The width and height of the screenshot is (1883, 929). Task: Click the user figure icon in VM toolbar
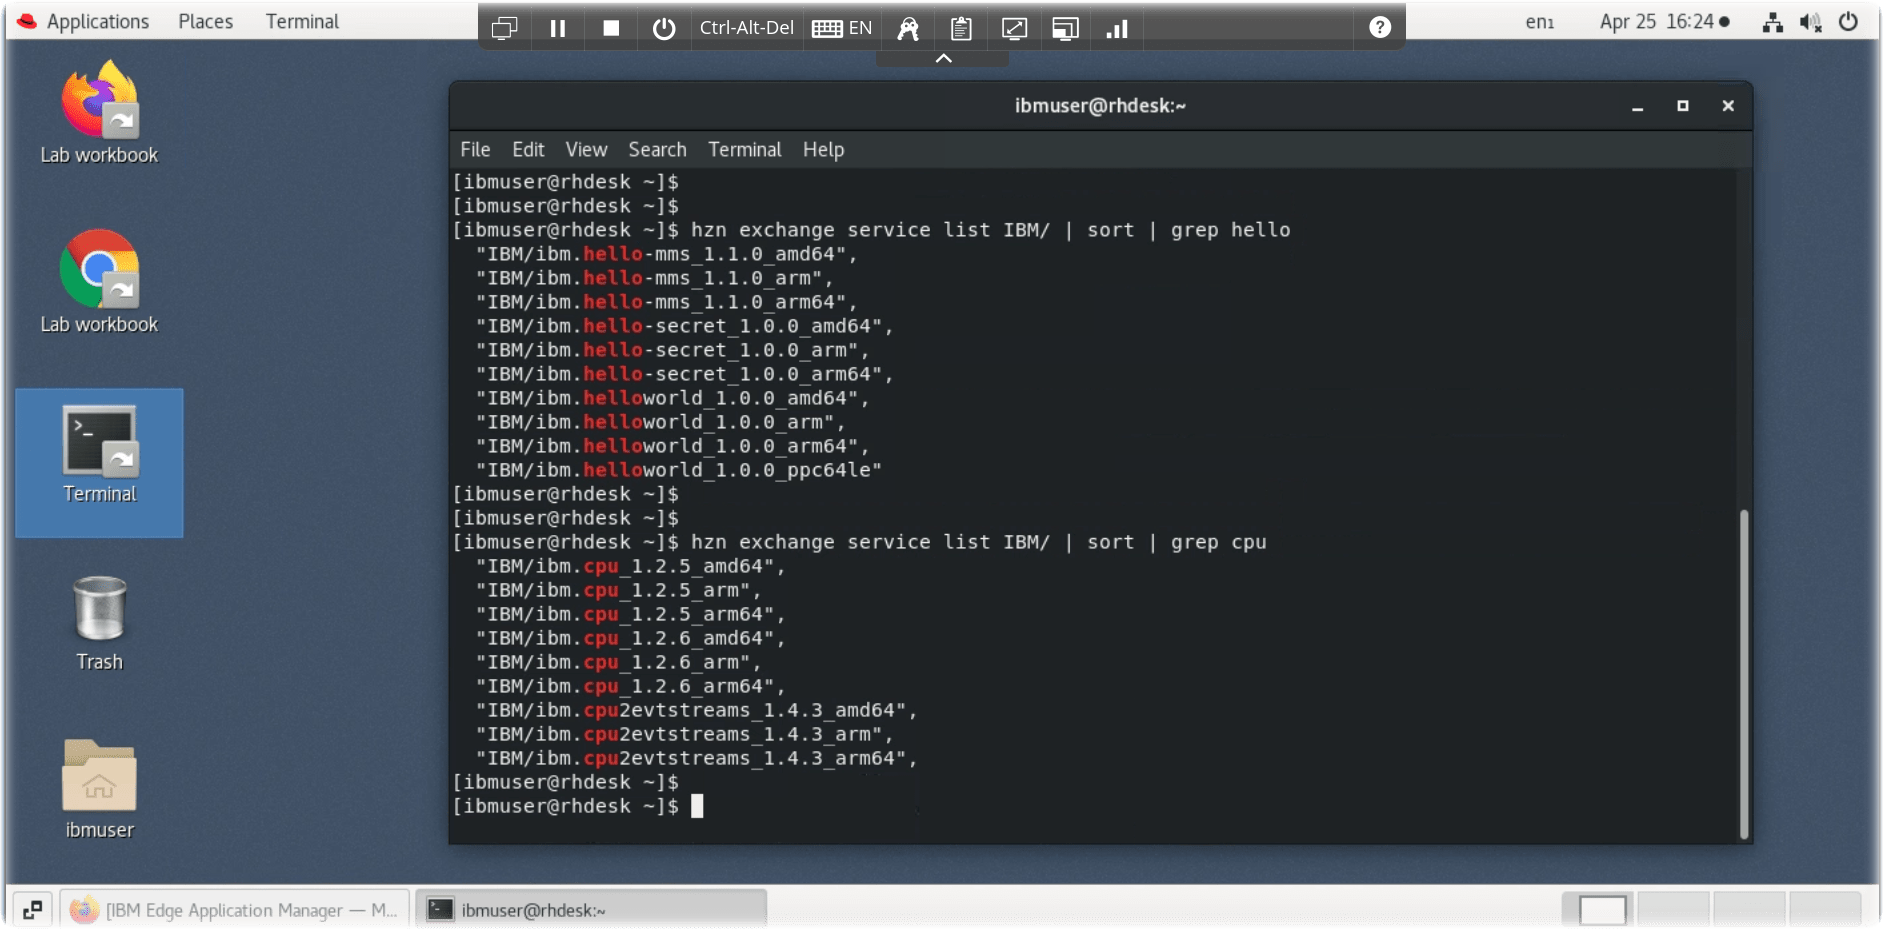click(x=908, y=28)
